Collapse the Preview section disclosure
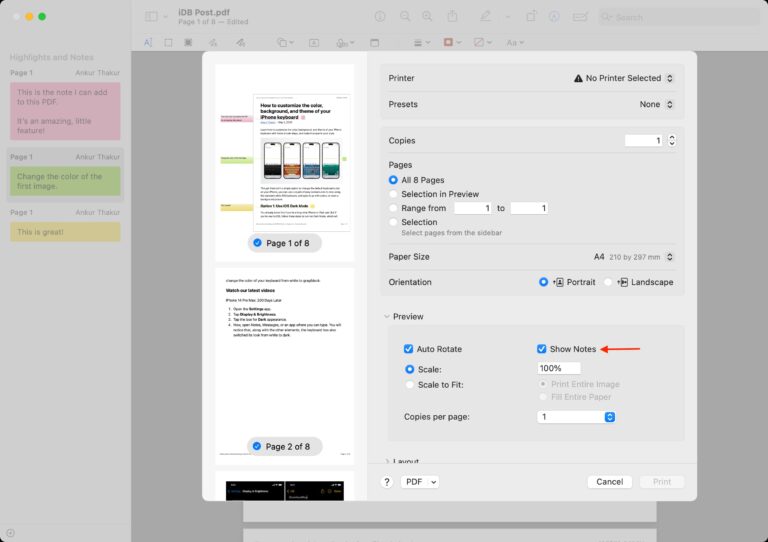Viewport: 768px width, 542px height. tap(386, 317)
